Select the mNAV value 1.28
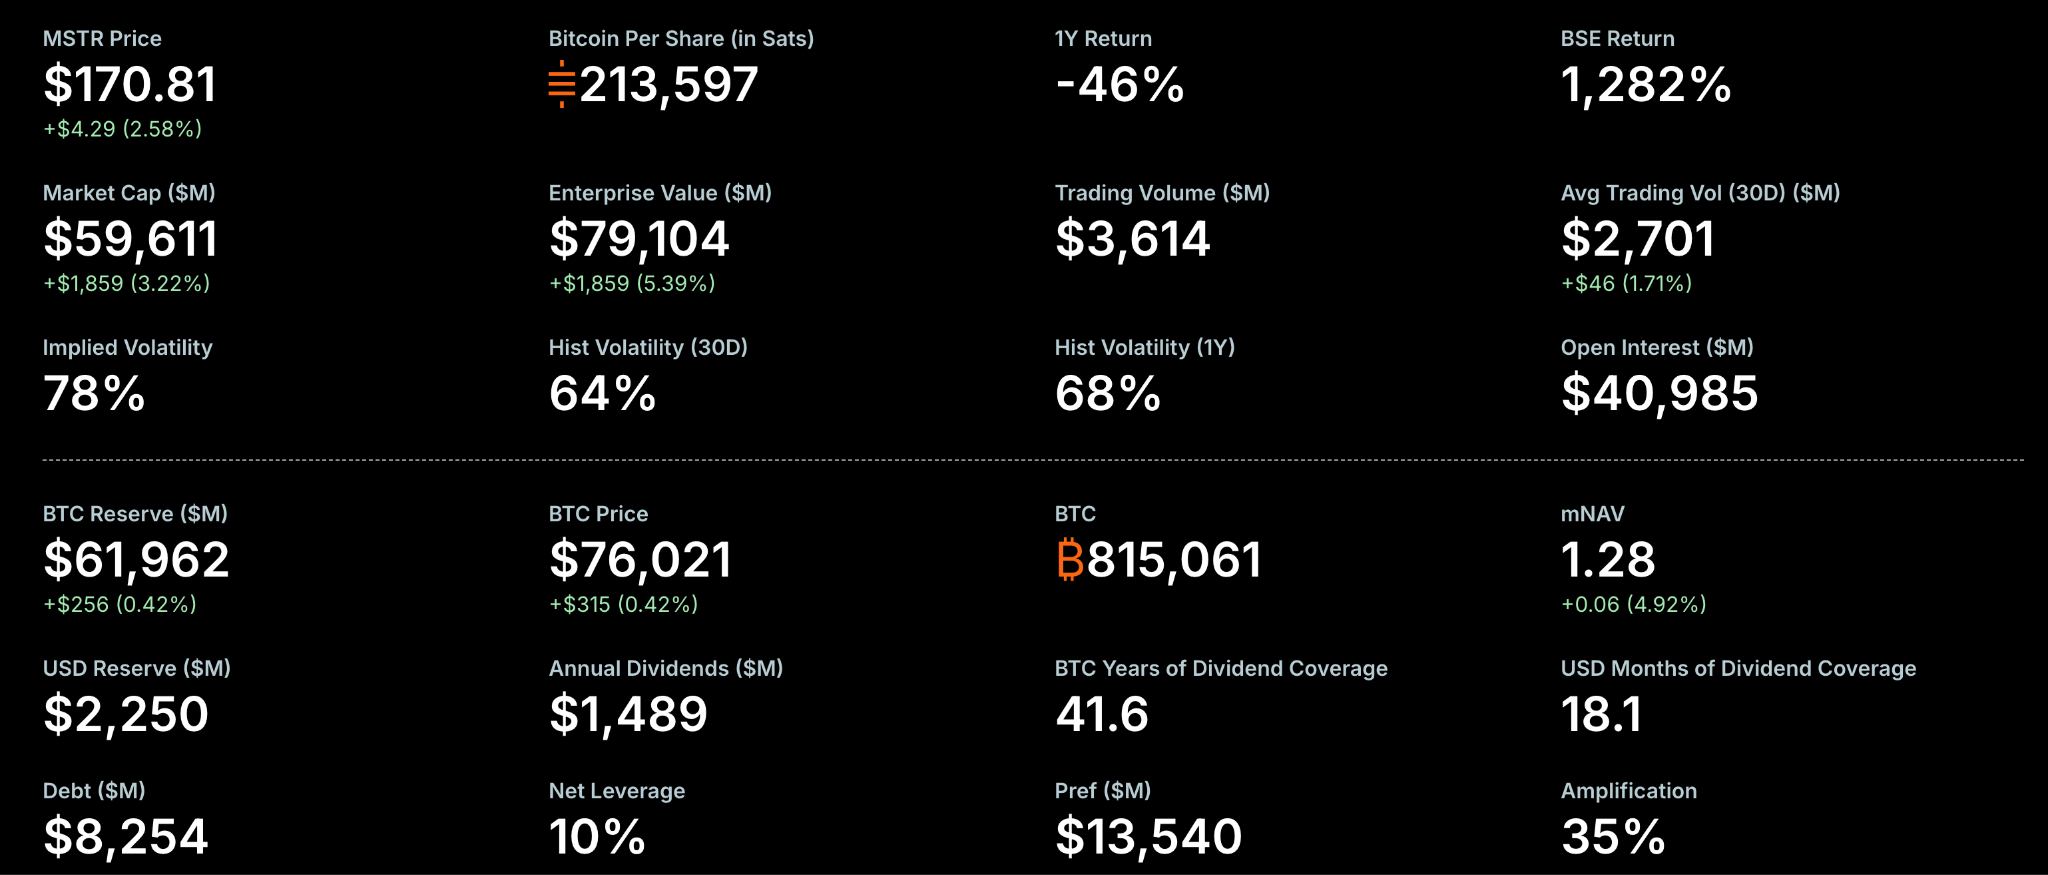Image resolution: width=2048 pixels, height=875 pixels. click(x=1608, y=560)
